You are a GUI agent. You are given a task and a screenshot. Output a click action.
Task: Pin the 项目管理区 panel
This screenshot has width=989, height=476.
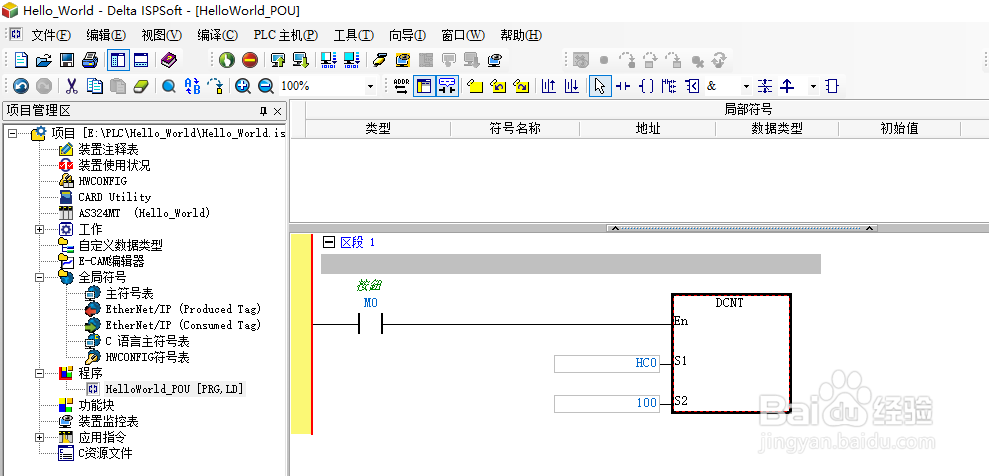(x=264, y=112)
